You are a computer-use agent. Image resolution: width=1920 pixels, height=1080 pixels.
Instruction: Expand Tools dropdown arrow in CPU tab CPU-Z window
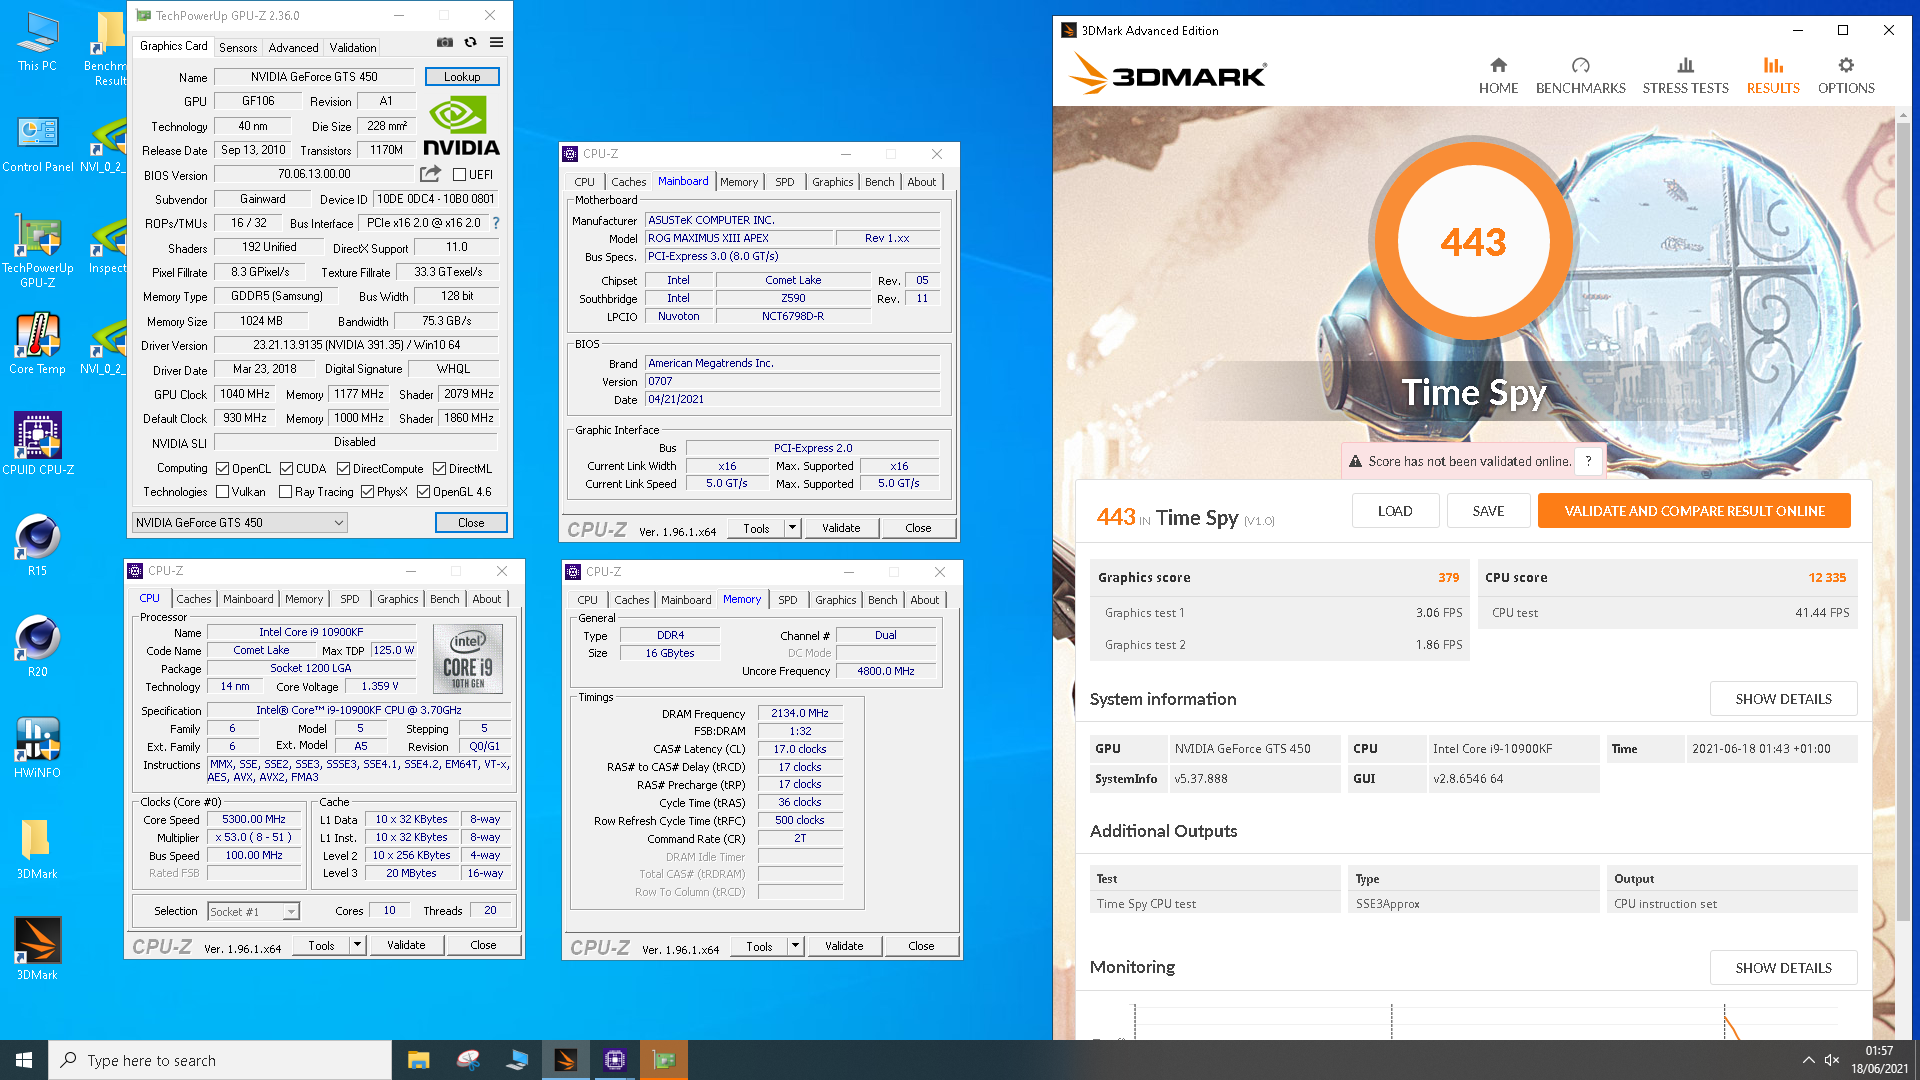pos(357,945)
